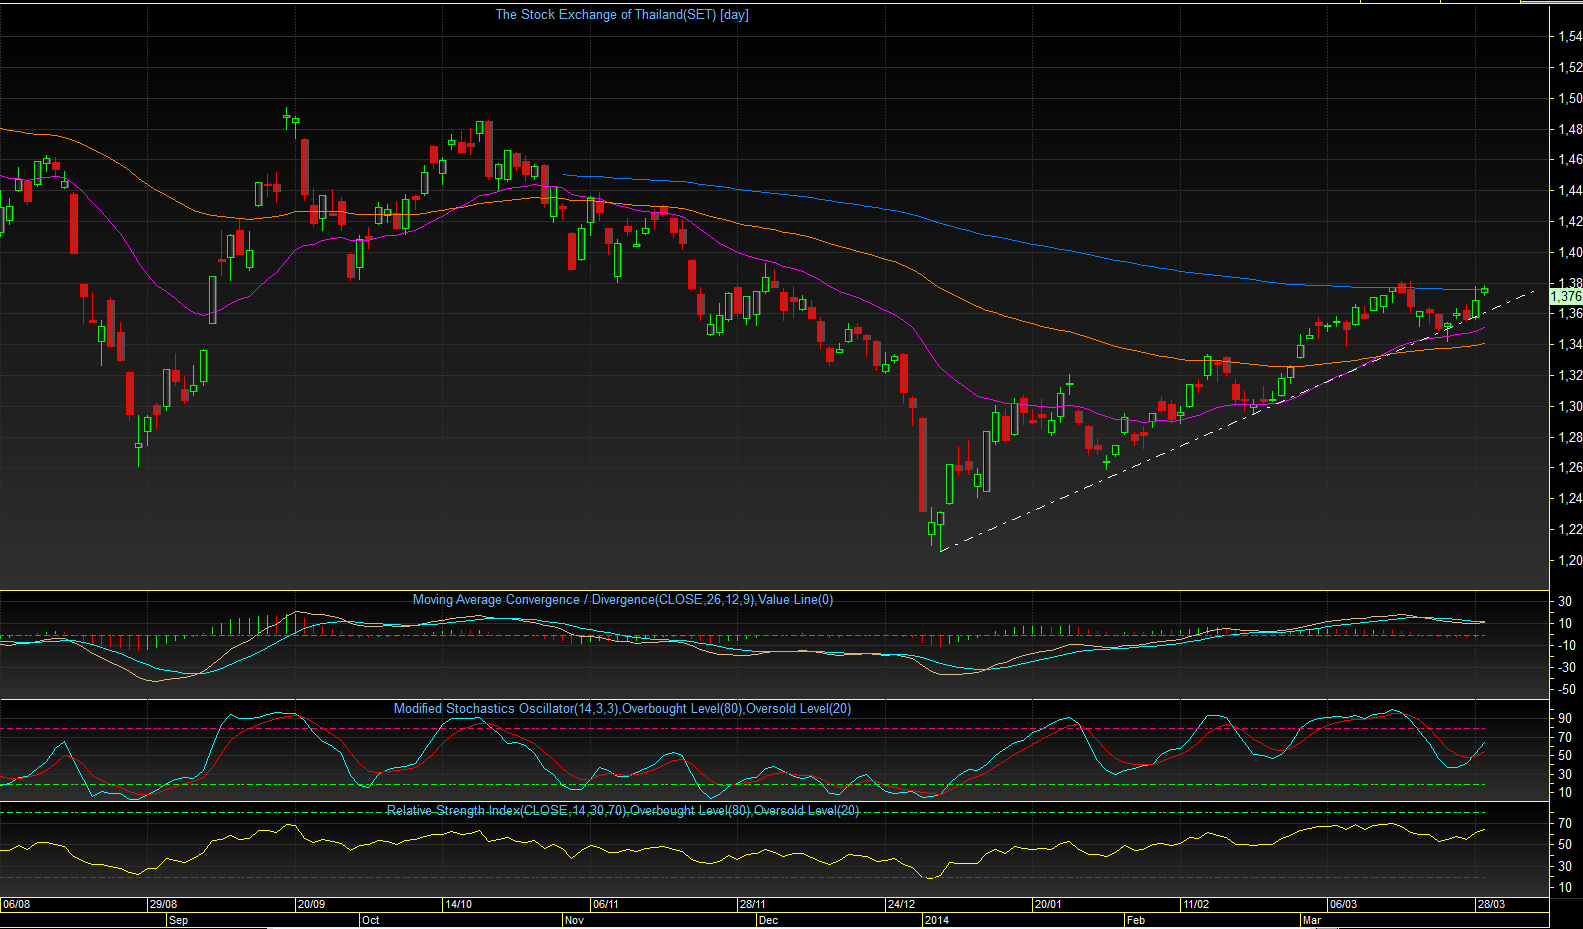Click the "Sep" month label
The height and width of the screenshot is (929, 1583).
[x=178, y=920]
